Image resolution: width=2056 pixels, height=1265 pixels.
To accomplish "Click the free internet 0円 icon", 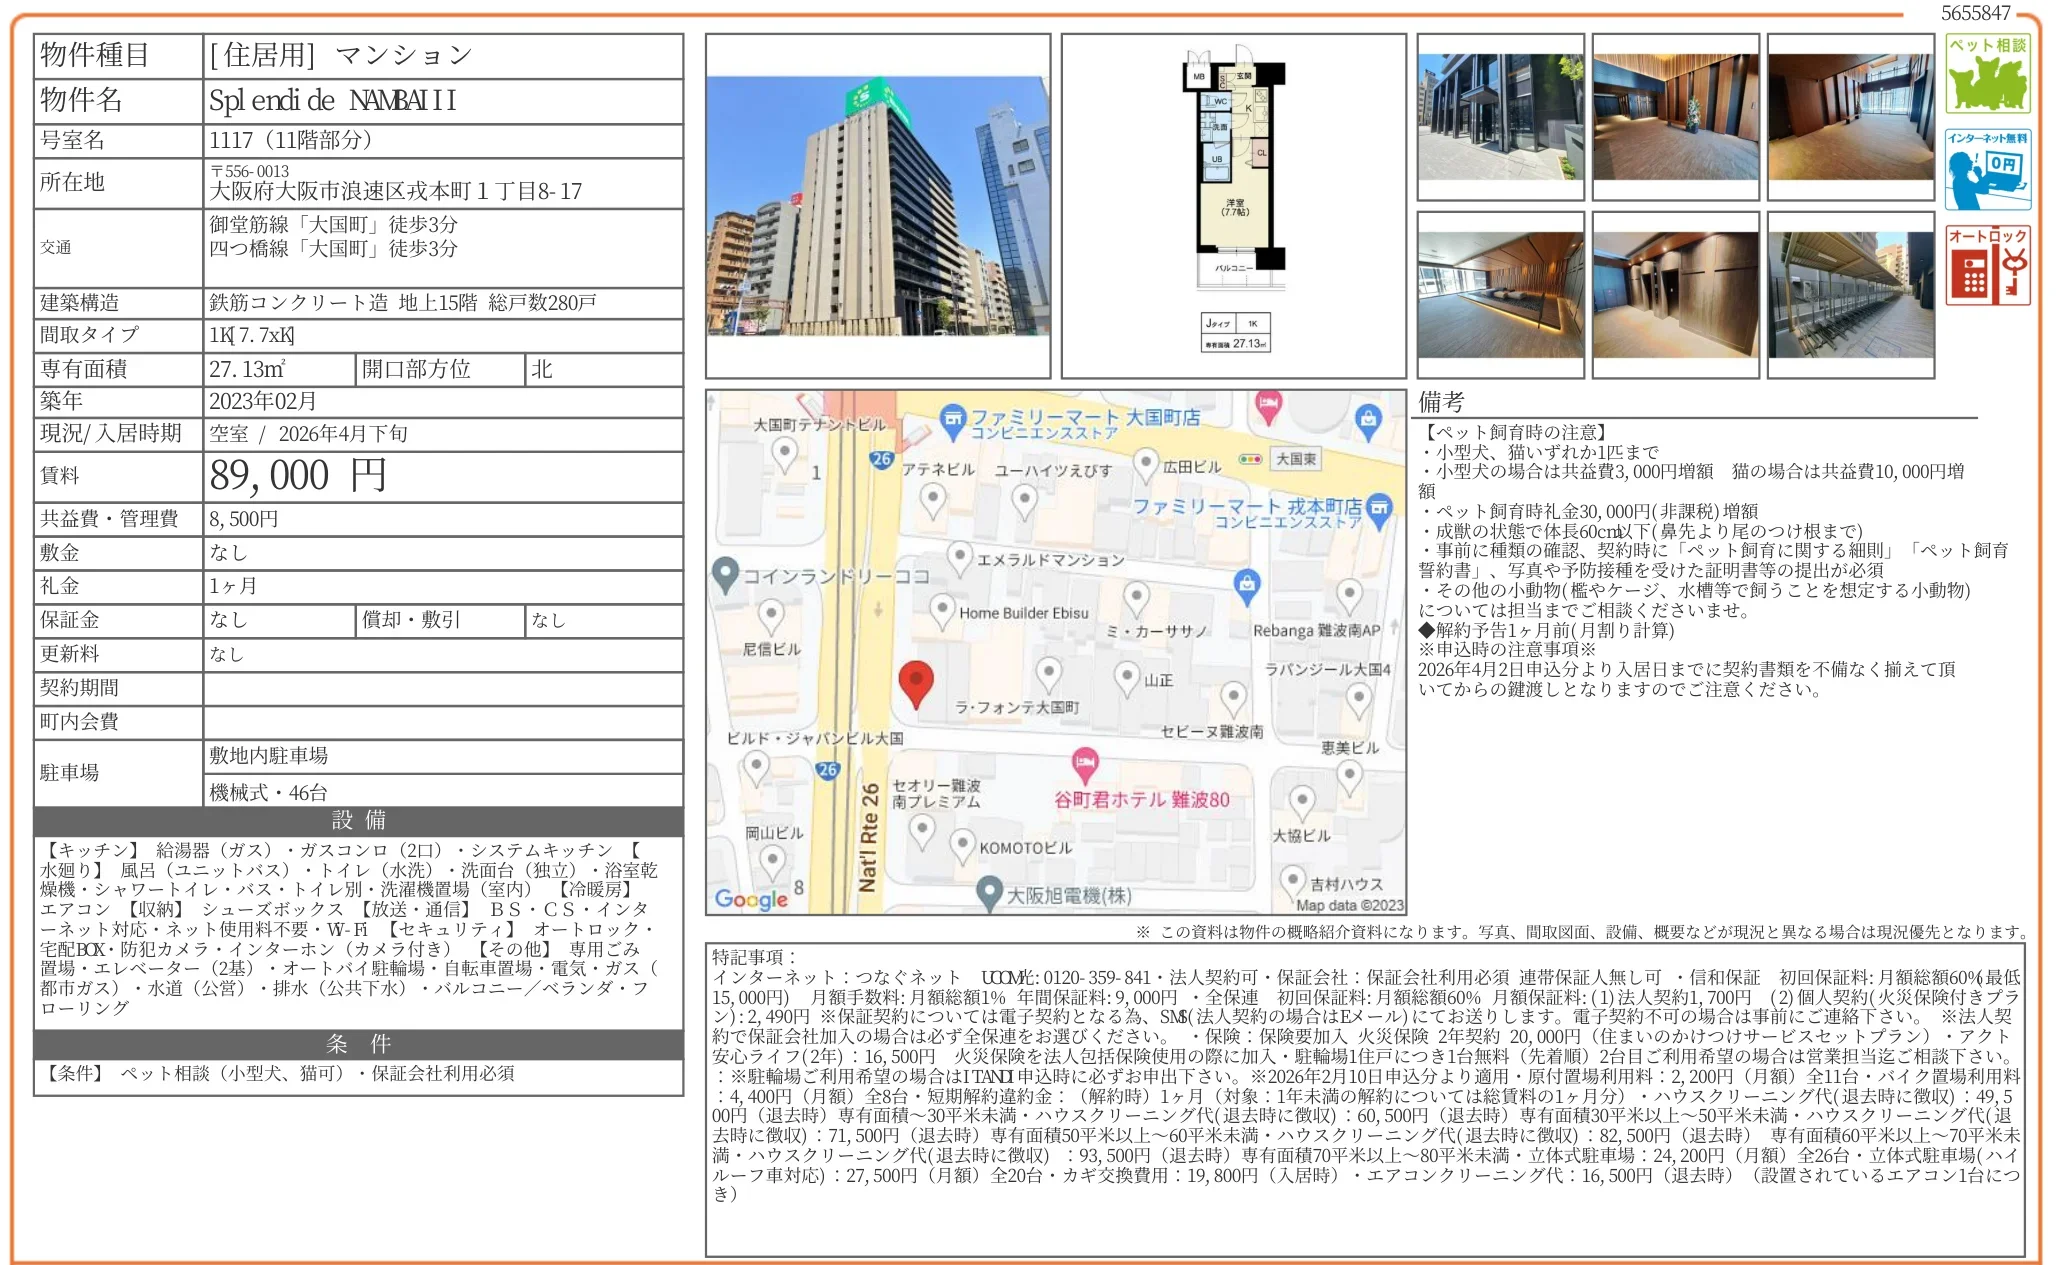I will click(1987, 170).
